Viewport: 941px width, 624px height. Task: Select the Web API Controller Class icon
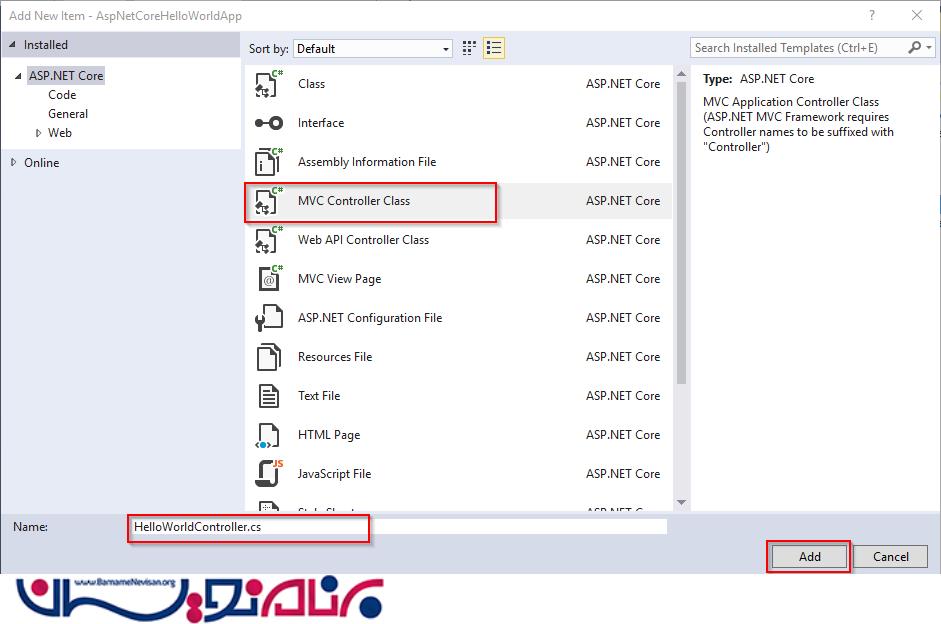pos(268,240)
